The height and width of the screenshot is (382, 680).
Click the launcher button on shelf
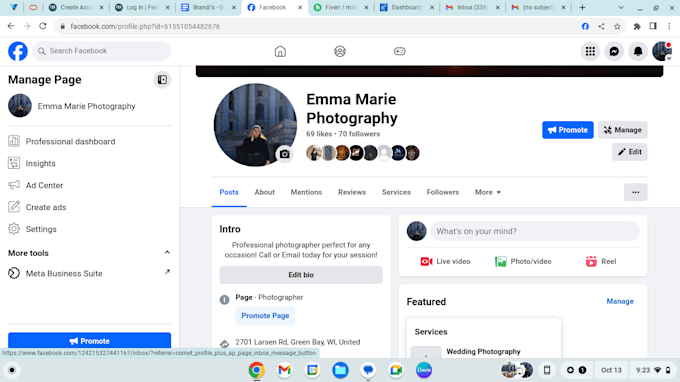[12, 370]
